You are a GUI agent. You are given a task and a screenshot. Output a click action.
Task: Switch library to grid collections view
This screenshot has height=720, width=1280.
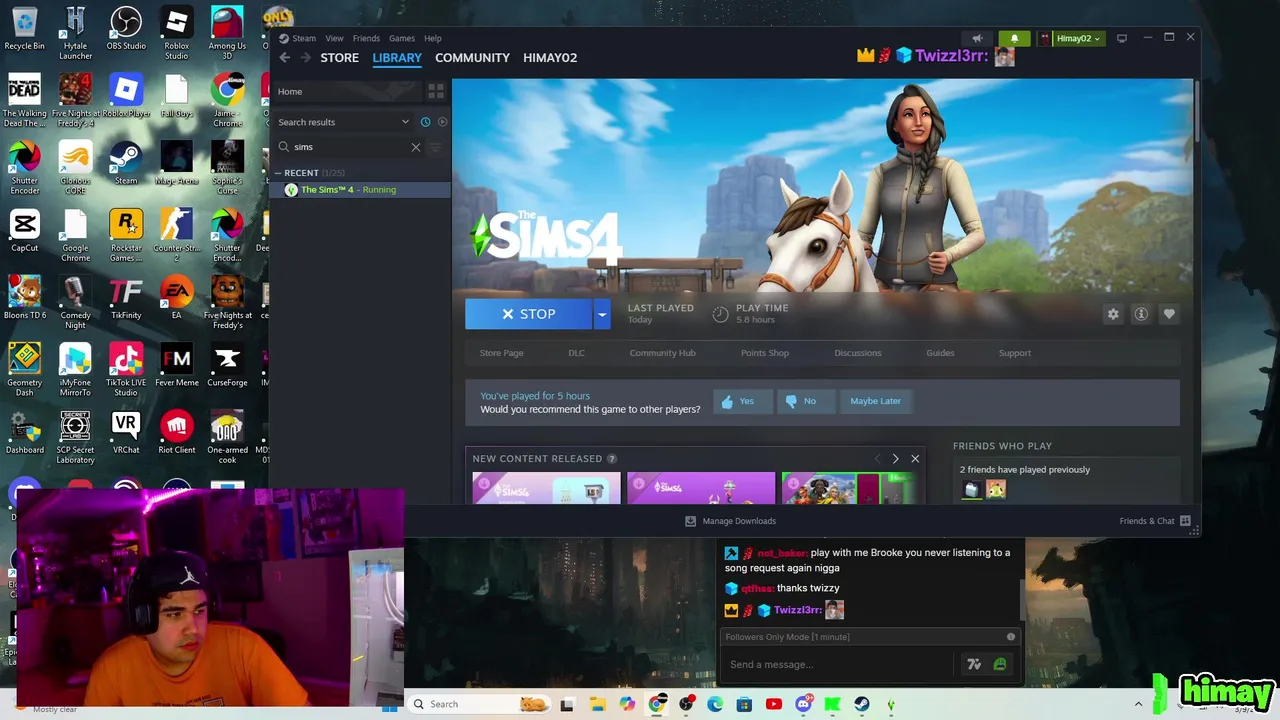click(436, 91)
